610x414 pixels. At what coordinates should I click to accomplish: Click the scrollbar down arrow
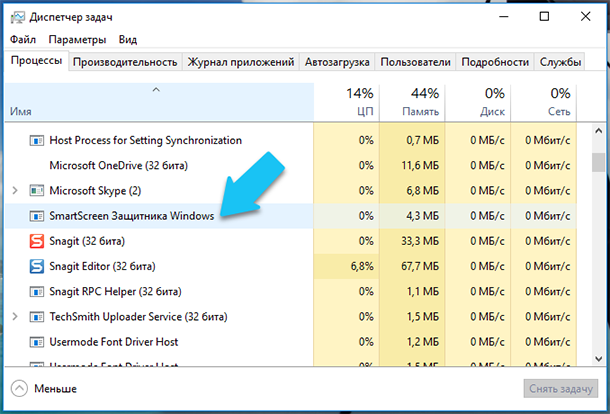click(598, 359)
